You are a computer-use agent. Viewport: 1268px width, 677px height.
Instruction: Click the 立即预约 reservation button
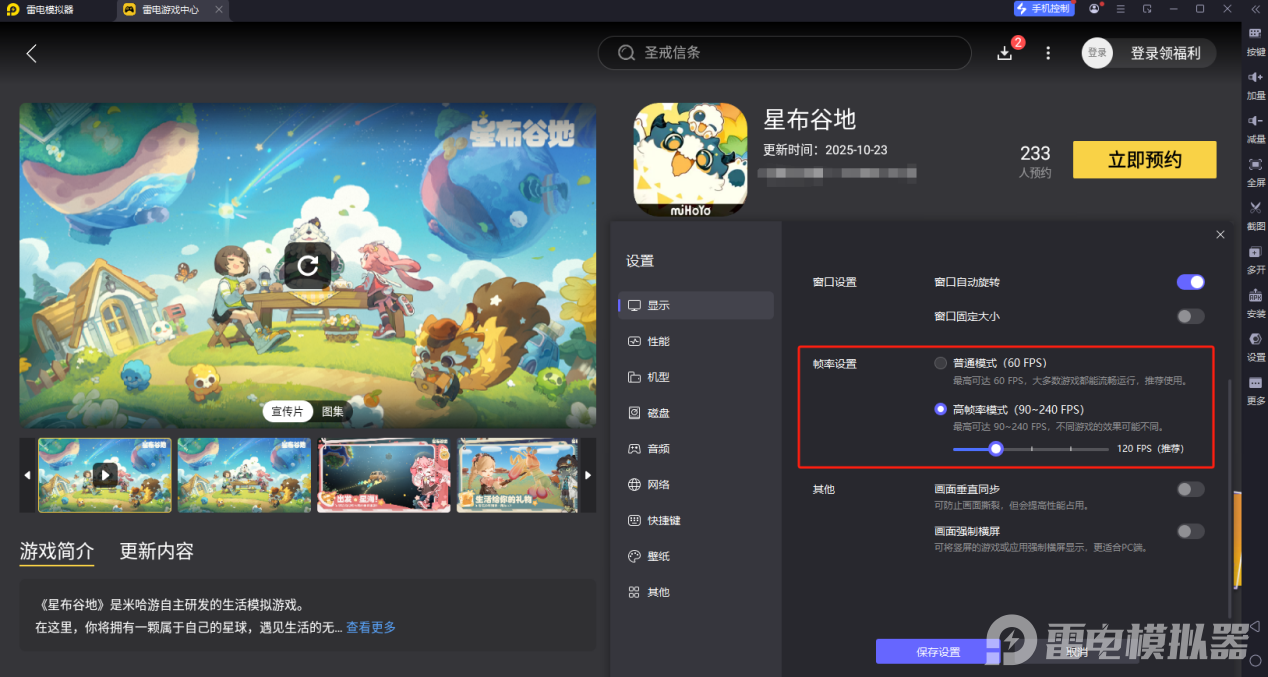point(1144,159)
